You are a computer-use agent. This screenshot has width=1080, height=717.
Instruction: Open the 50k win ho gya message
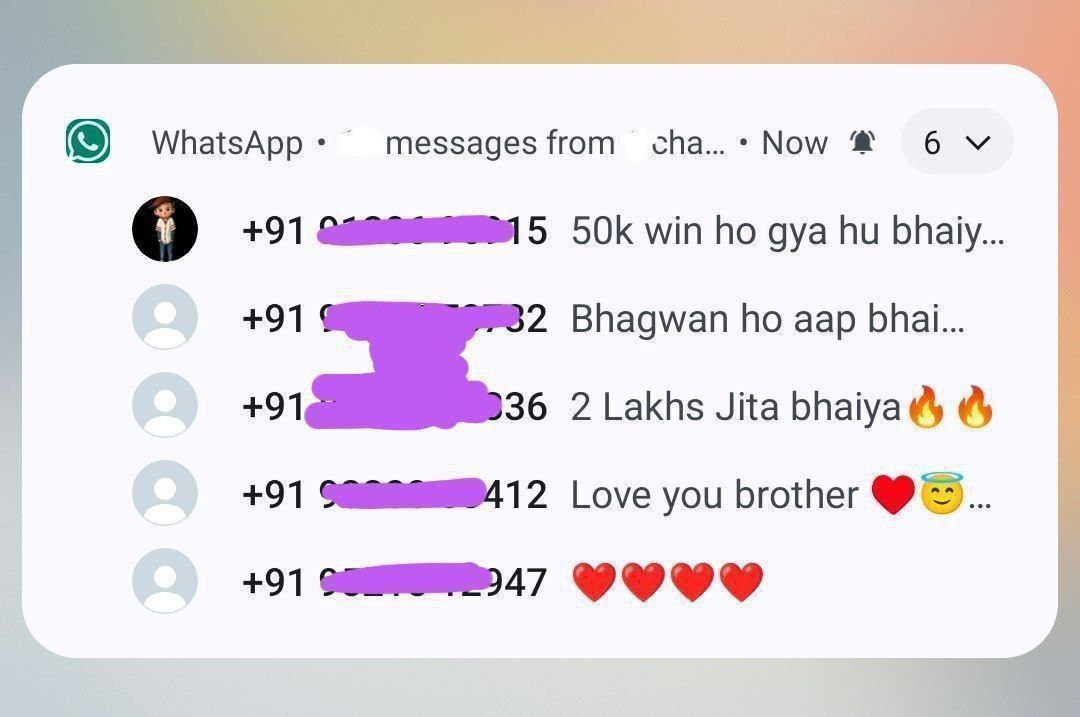[788, 231]
